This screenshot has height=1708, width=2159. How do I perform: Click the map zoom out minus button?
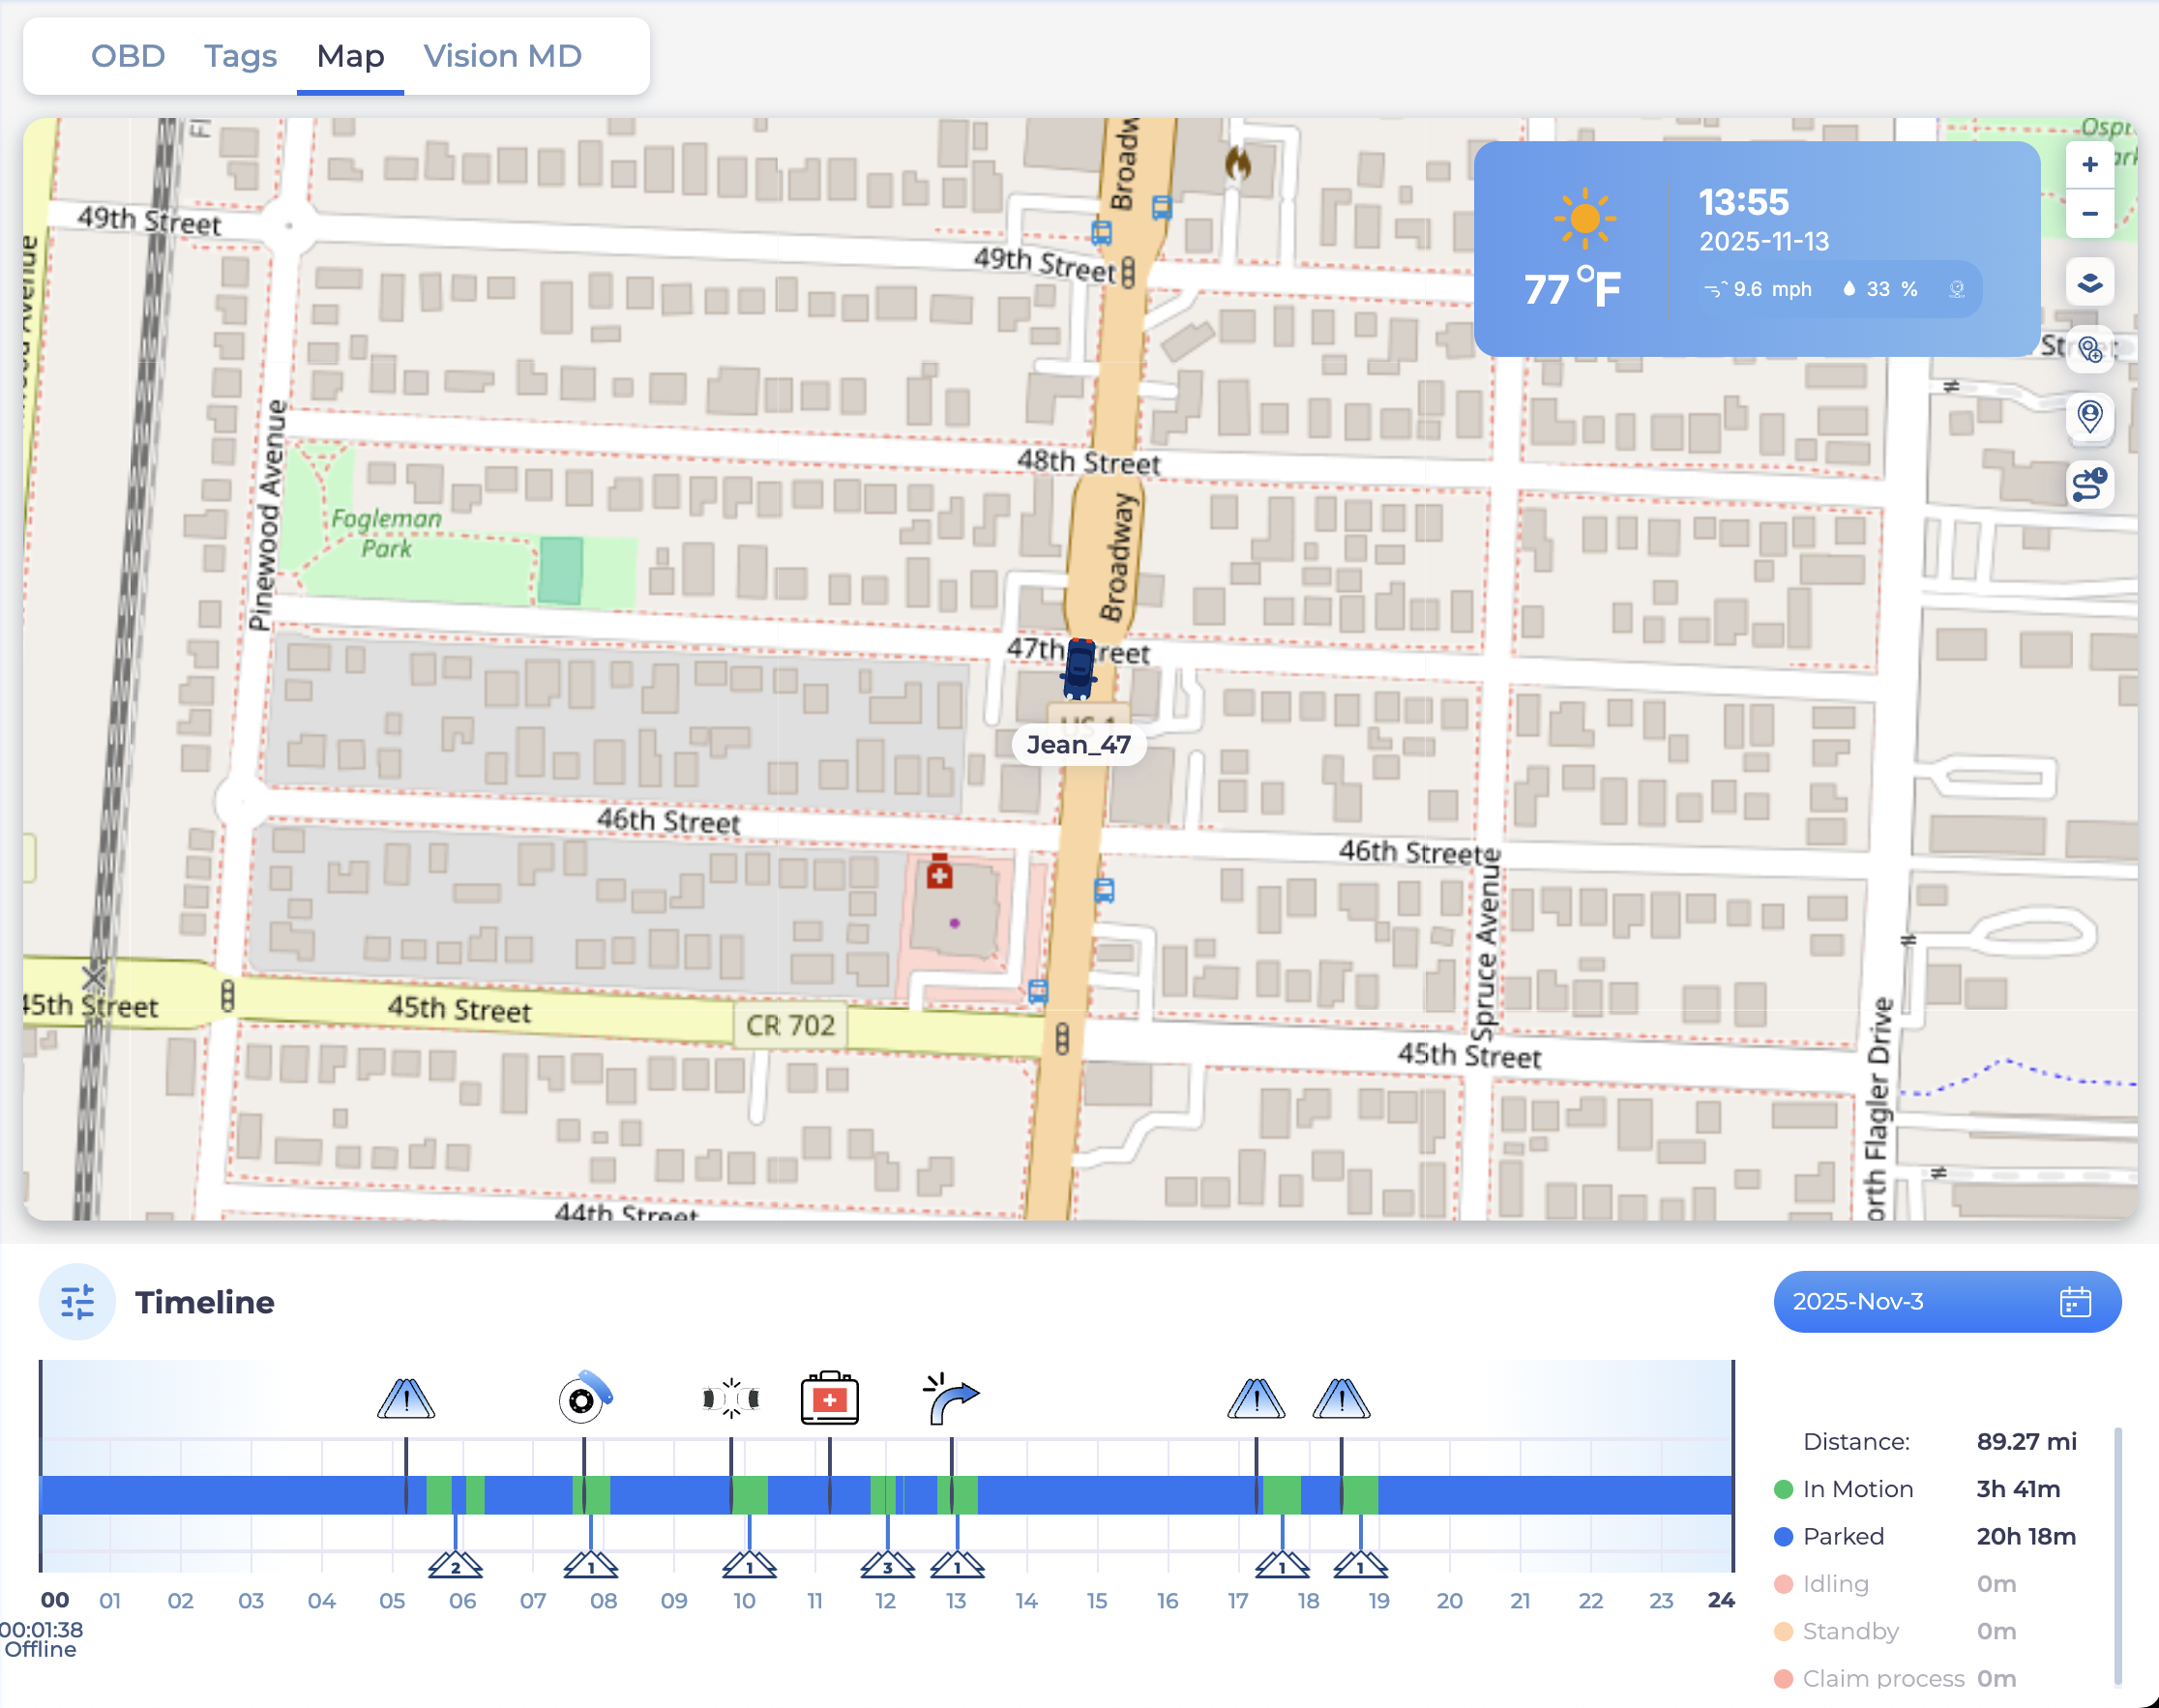(2089, 214)
